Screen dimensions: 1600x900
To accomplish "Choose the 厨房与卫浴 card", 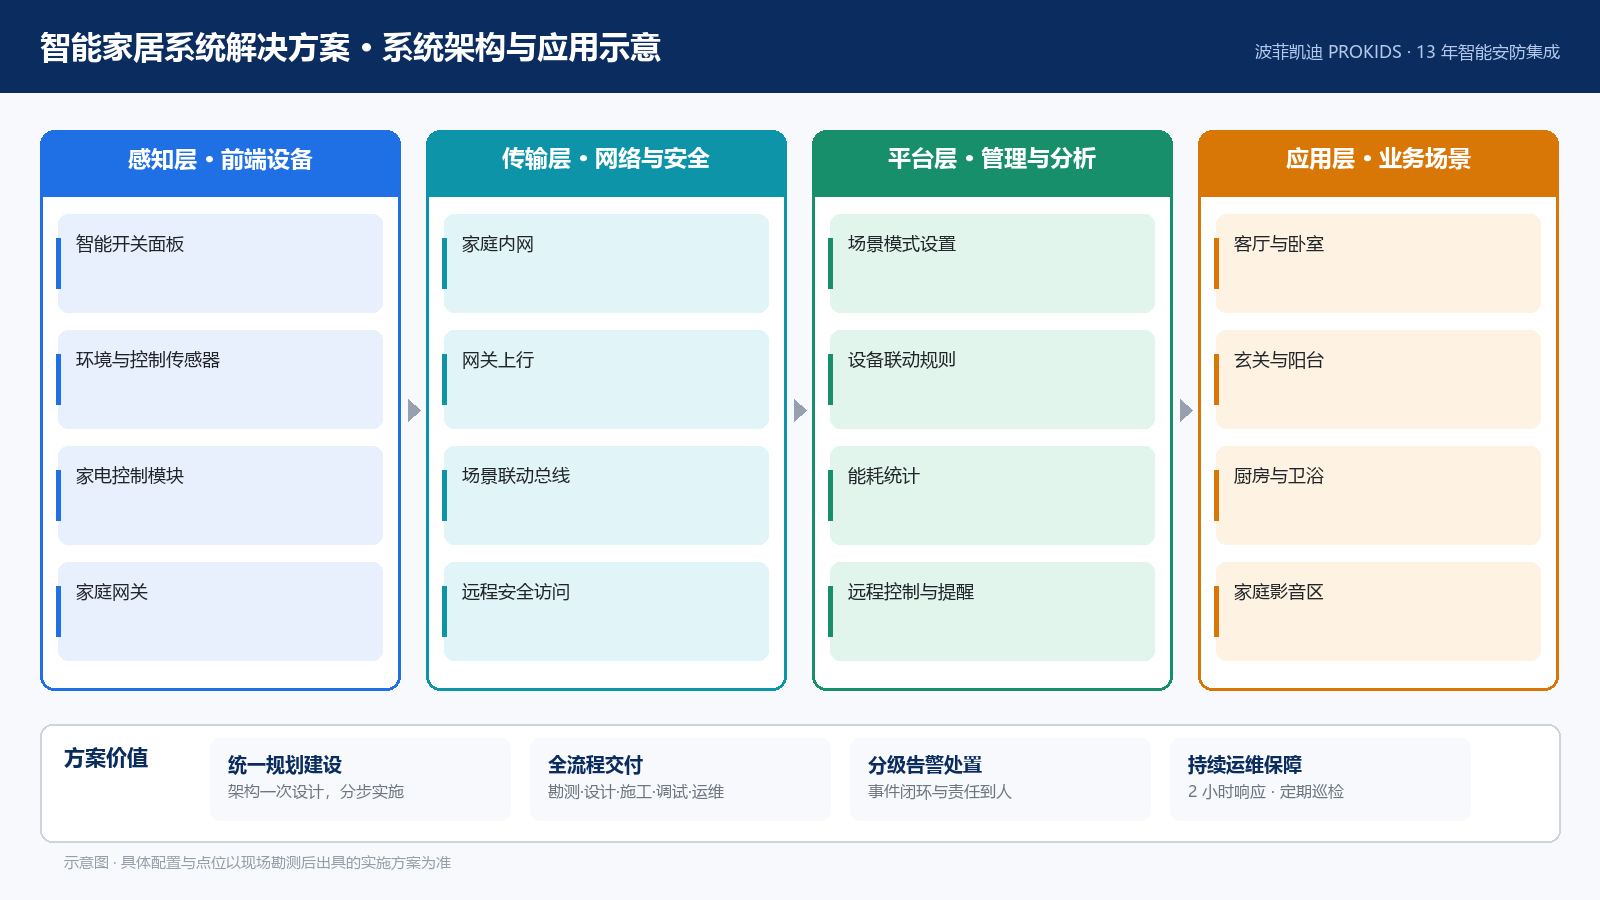I will pos(1378,495).
